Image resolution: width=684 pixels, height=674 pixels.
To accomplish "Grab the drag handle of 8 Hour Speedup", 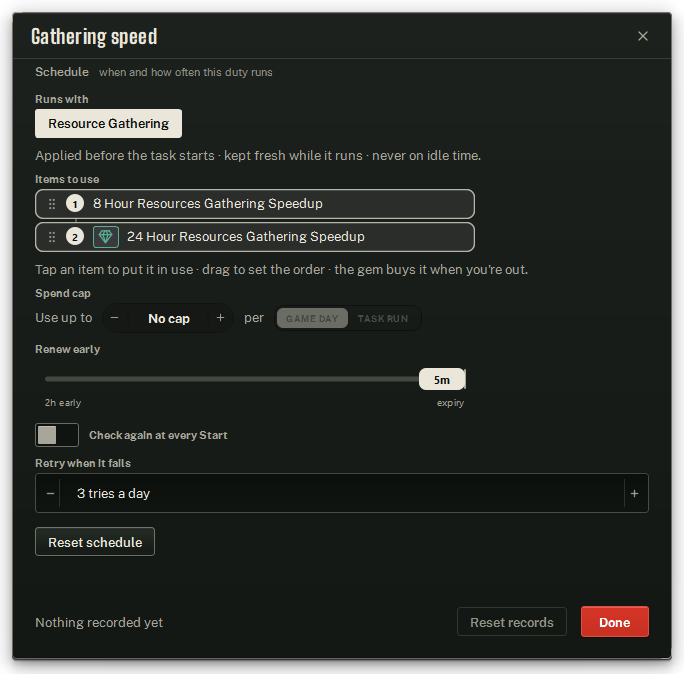I will 52,204.
